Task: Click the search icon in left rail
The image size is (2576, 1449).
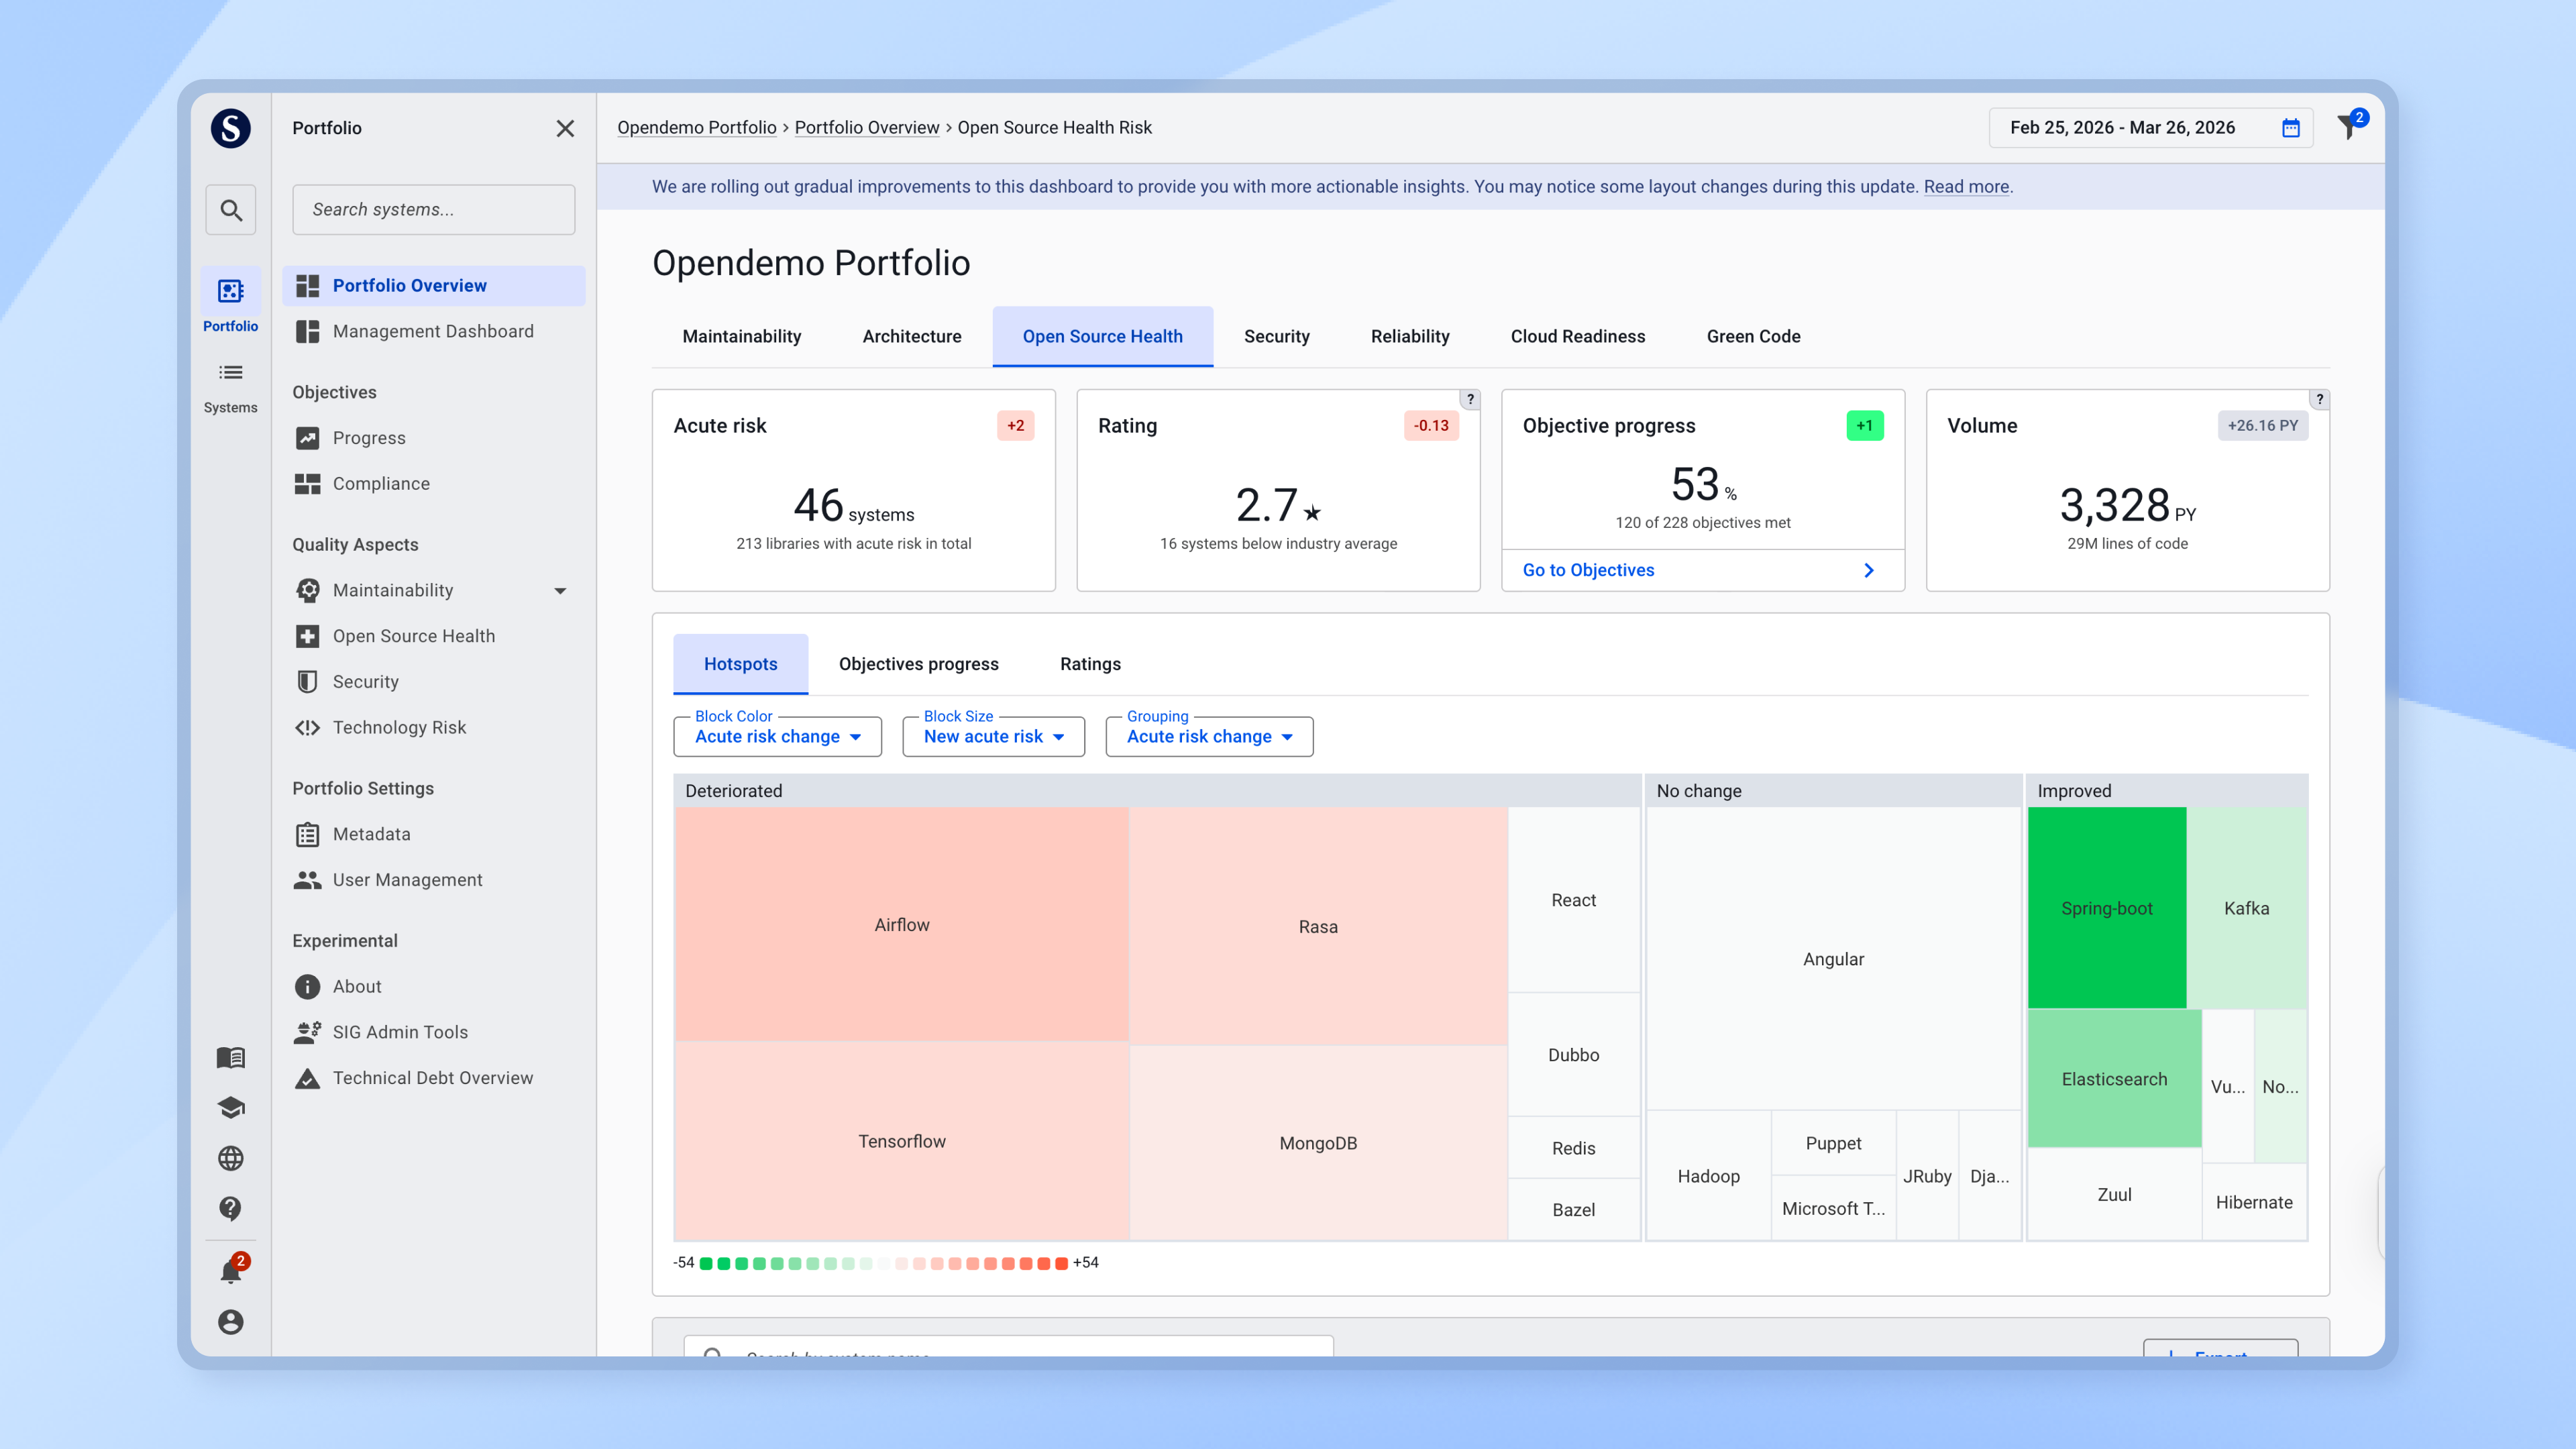Action: [x=230, y=210]
